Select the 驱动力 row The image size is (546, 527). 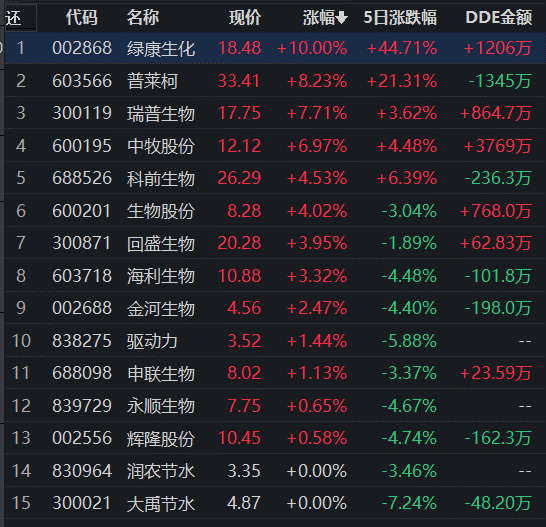pos(275,341)
